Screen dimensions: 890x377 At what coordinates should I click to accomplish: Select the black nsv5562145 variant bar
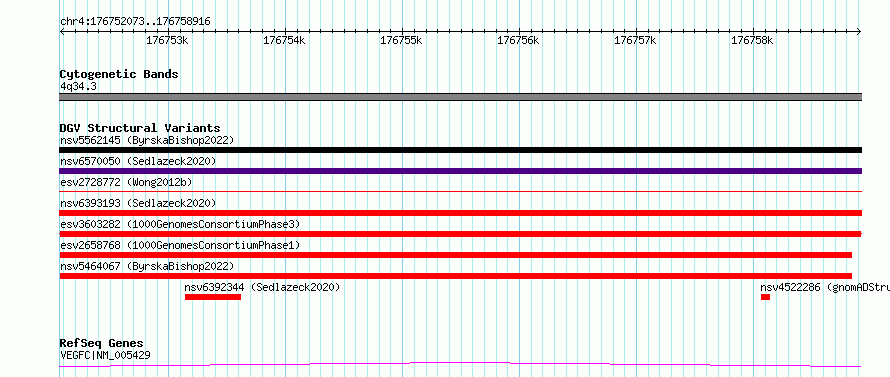pos(461,150)
